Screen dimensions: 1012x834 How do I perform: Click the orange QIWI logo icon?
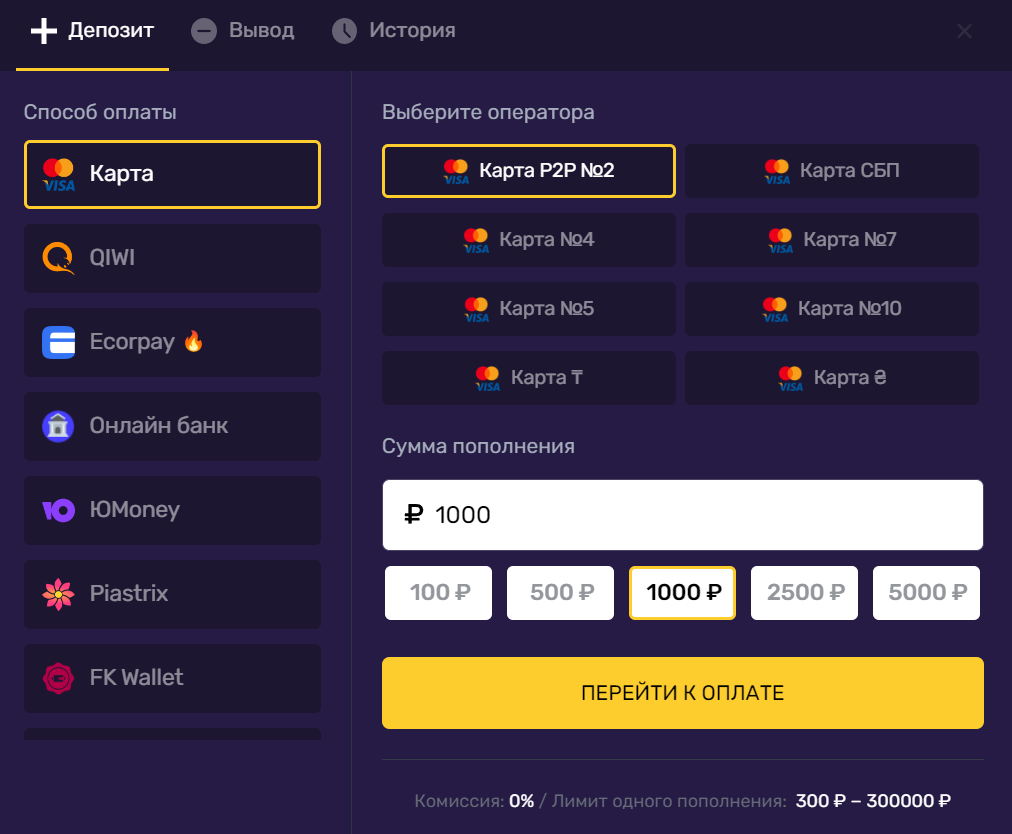click(58, 258)
